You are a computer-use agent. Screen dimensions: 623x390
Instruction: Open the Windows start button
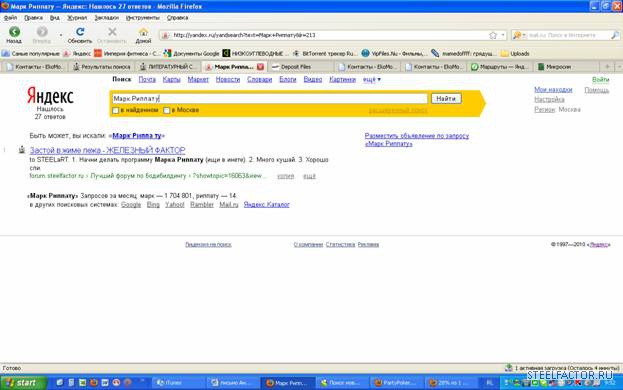[23, 382]
